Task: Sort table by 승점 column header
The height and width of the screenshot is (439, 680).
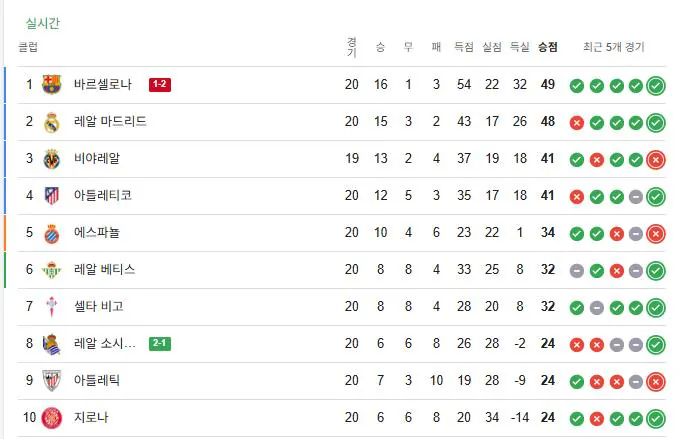Action: click(x=547, y=47)
